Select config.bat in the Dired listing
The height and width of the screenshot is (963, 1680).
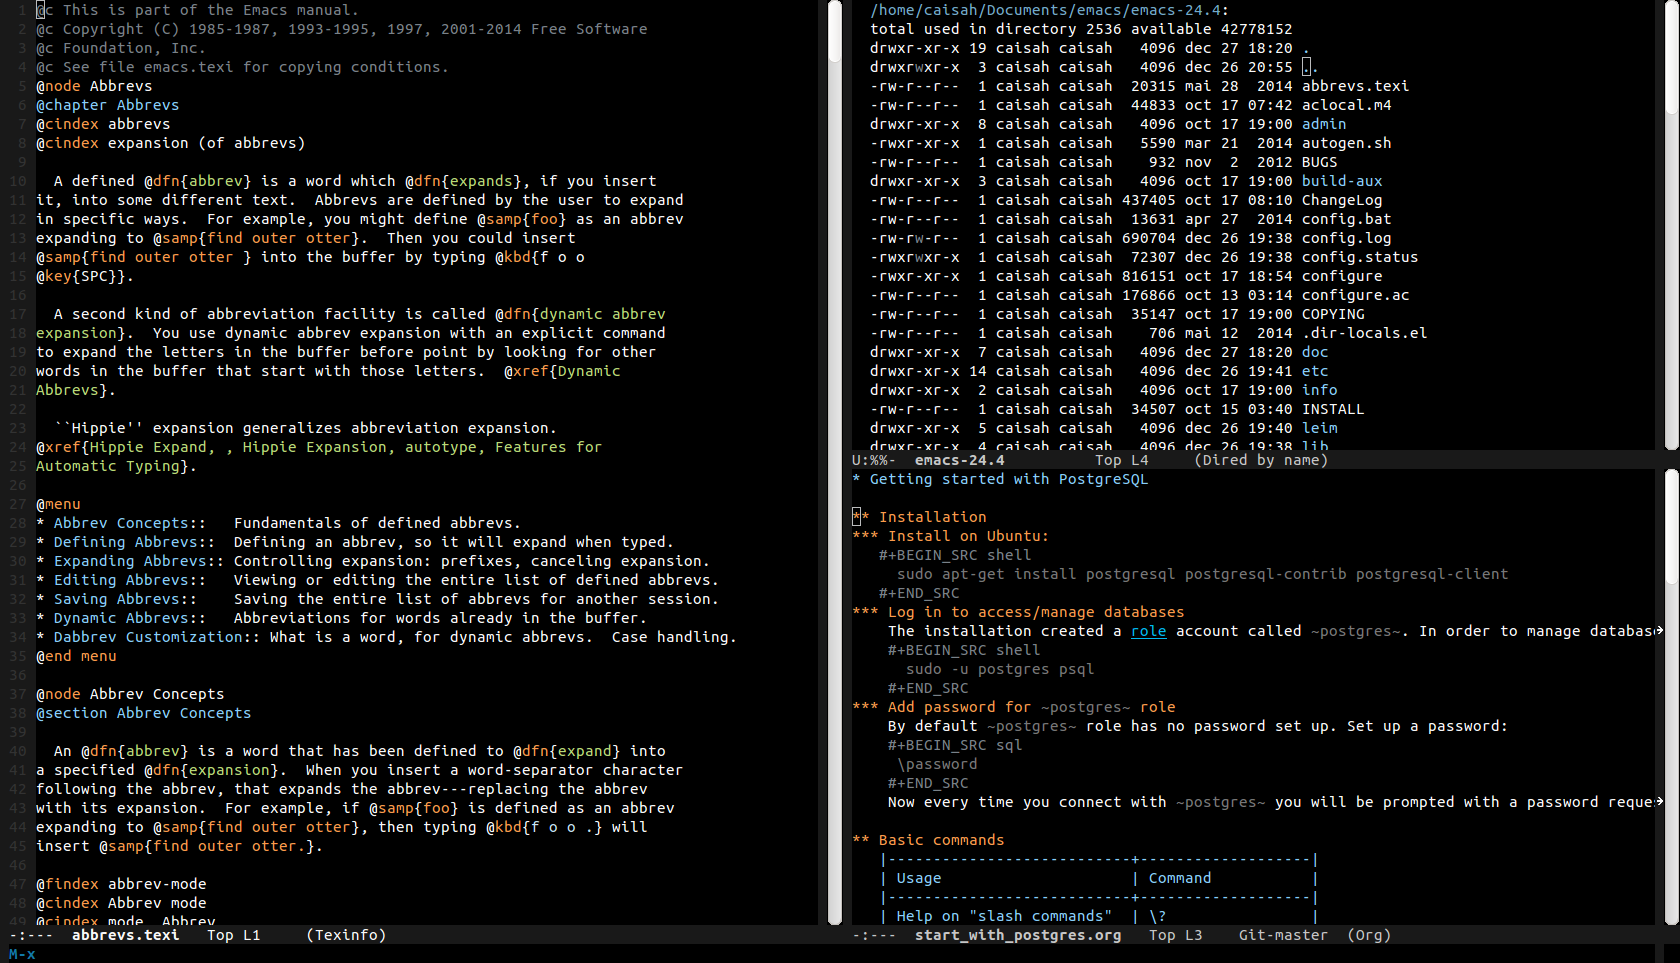point(1346,219)
